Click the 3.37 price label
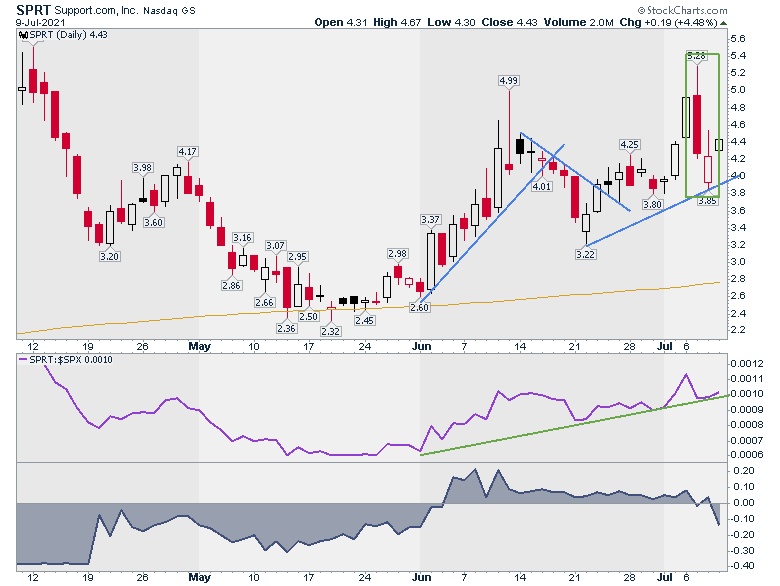Viewport: 780px width, 586px height. click(x=430, y=219)
